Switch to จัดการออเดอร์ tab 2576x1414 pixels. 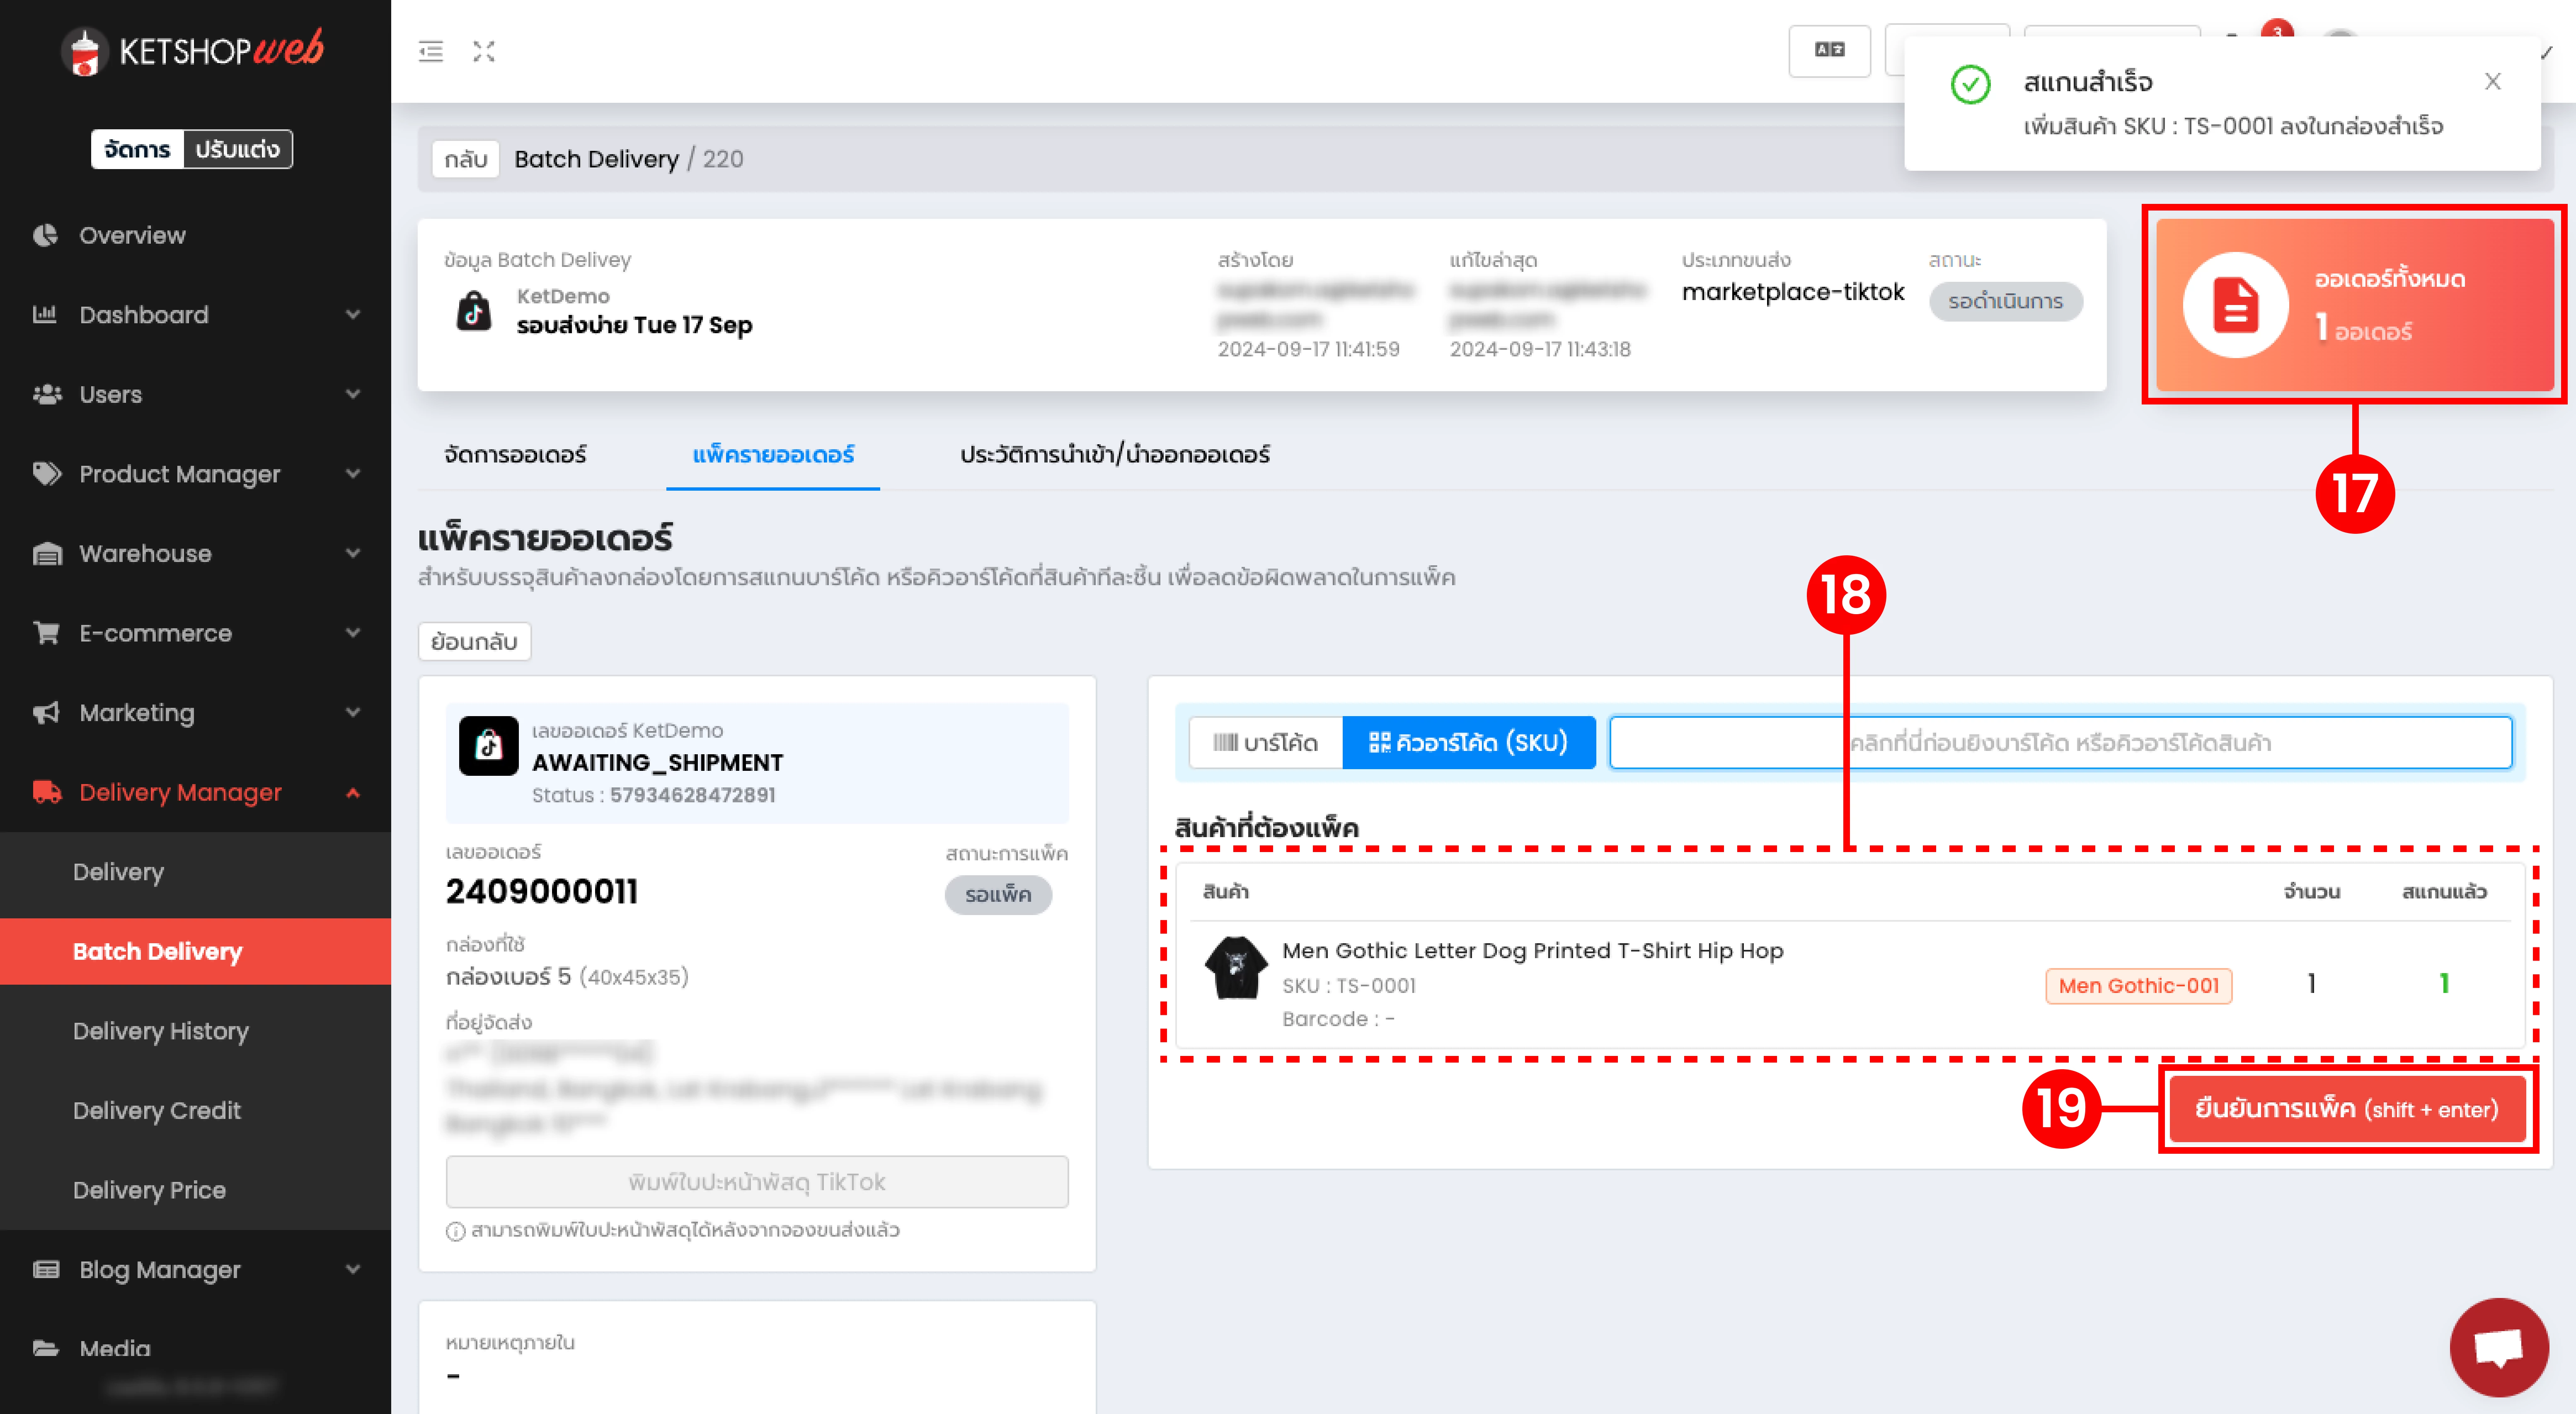(x=515, y=454)
